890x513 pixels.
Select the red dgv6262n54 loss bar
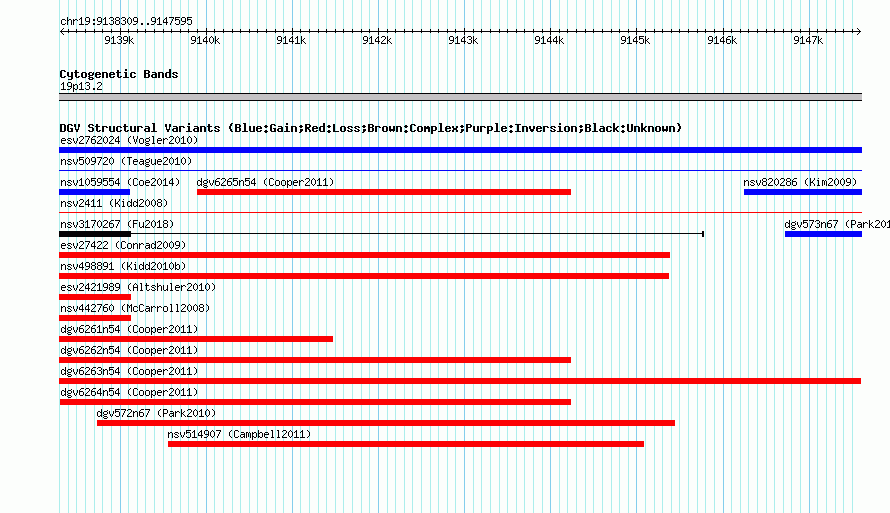click(x=315, y=360)
